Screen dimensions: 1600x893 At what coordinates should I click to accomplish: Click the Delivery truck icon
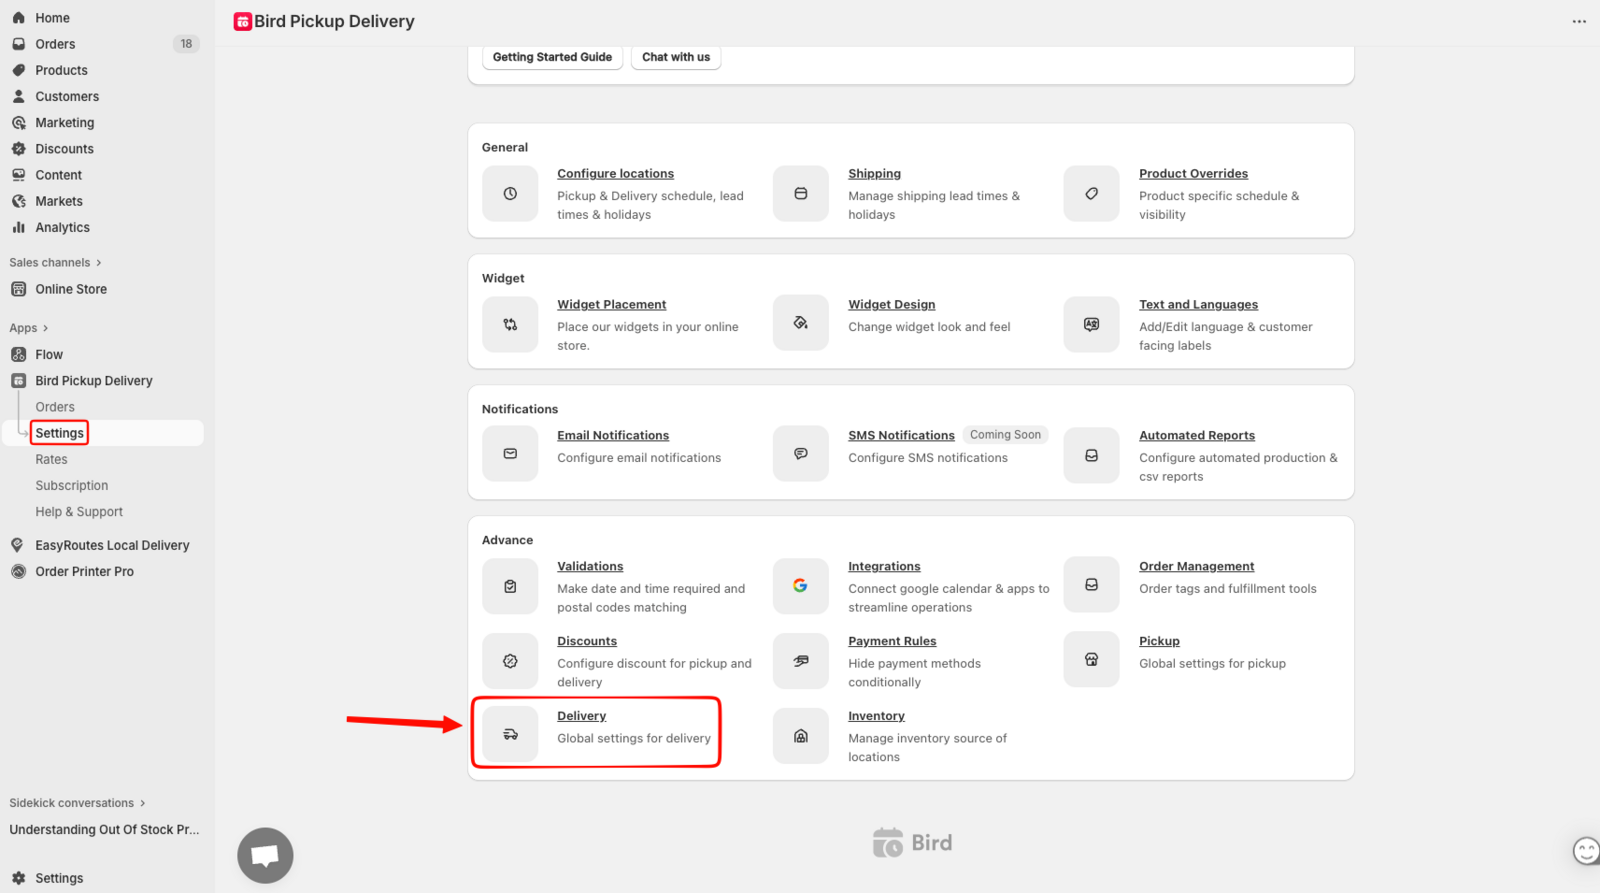(510, 735)
